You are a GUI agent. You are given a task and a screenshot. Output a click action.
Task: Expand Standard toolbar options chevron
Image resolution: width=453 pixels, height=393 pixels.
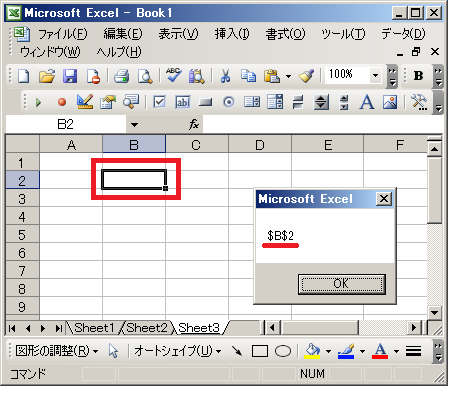392,76
